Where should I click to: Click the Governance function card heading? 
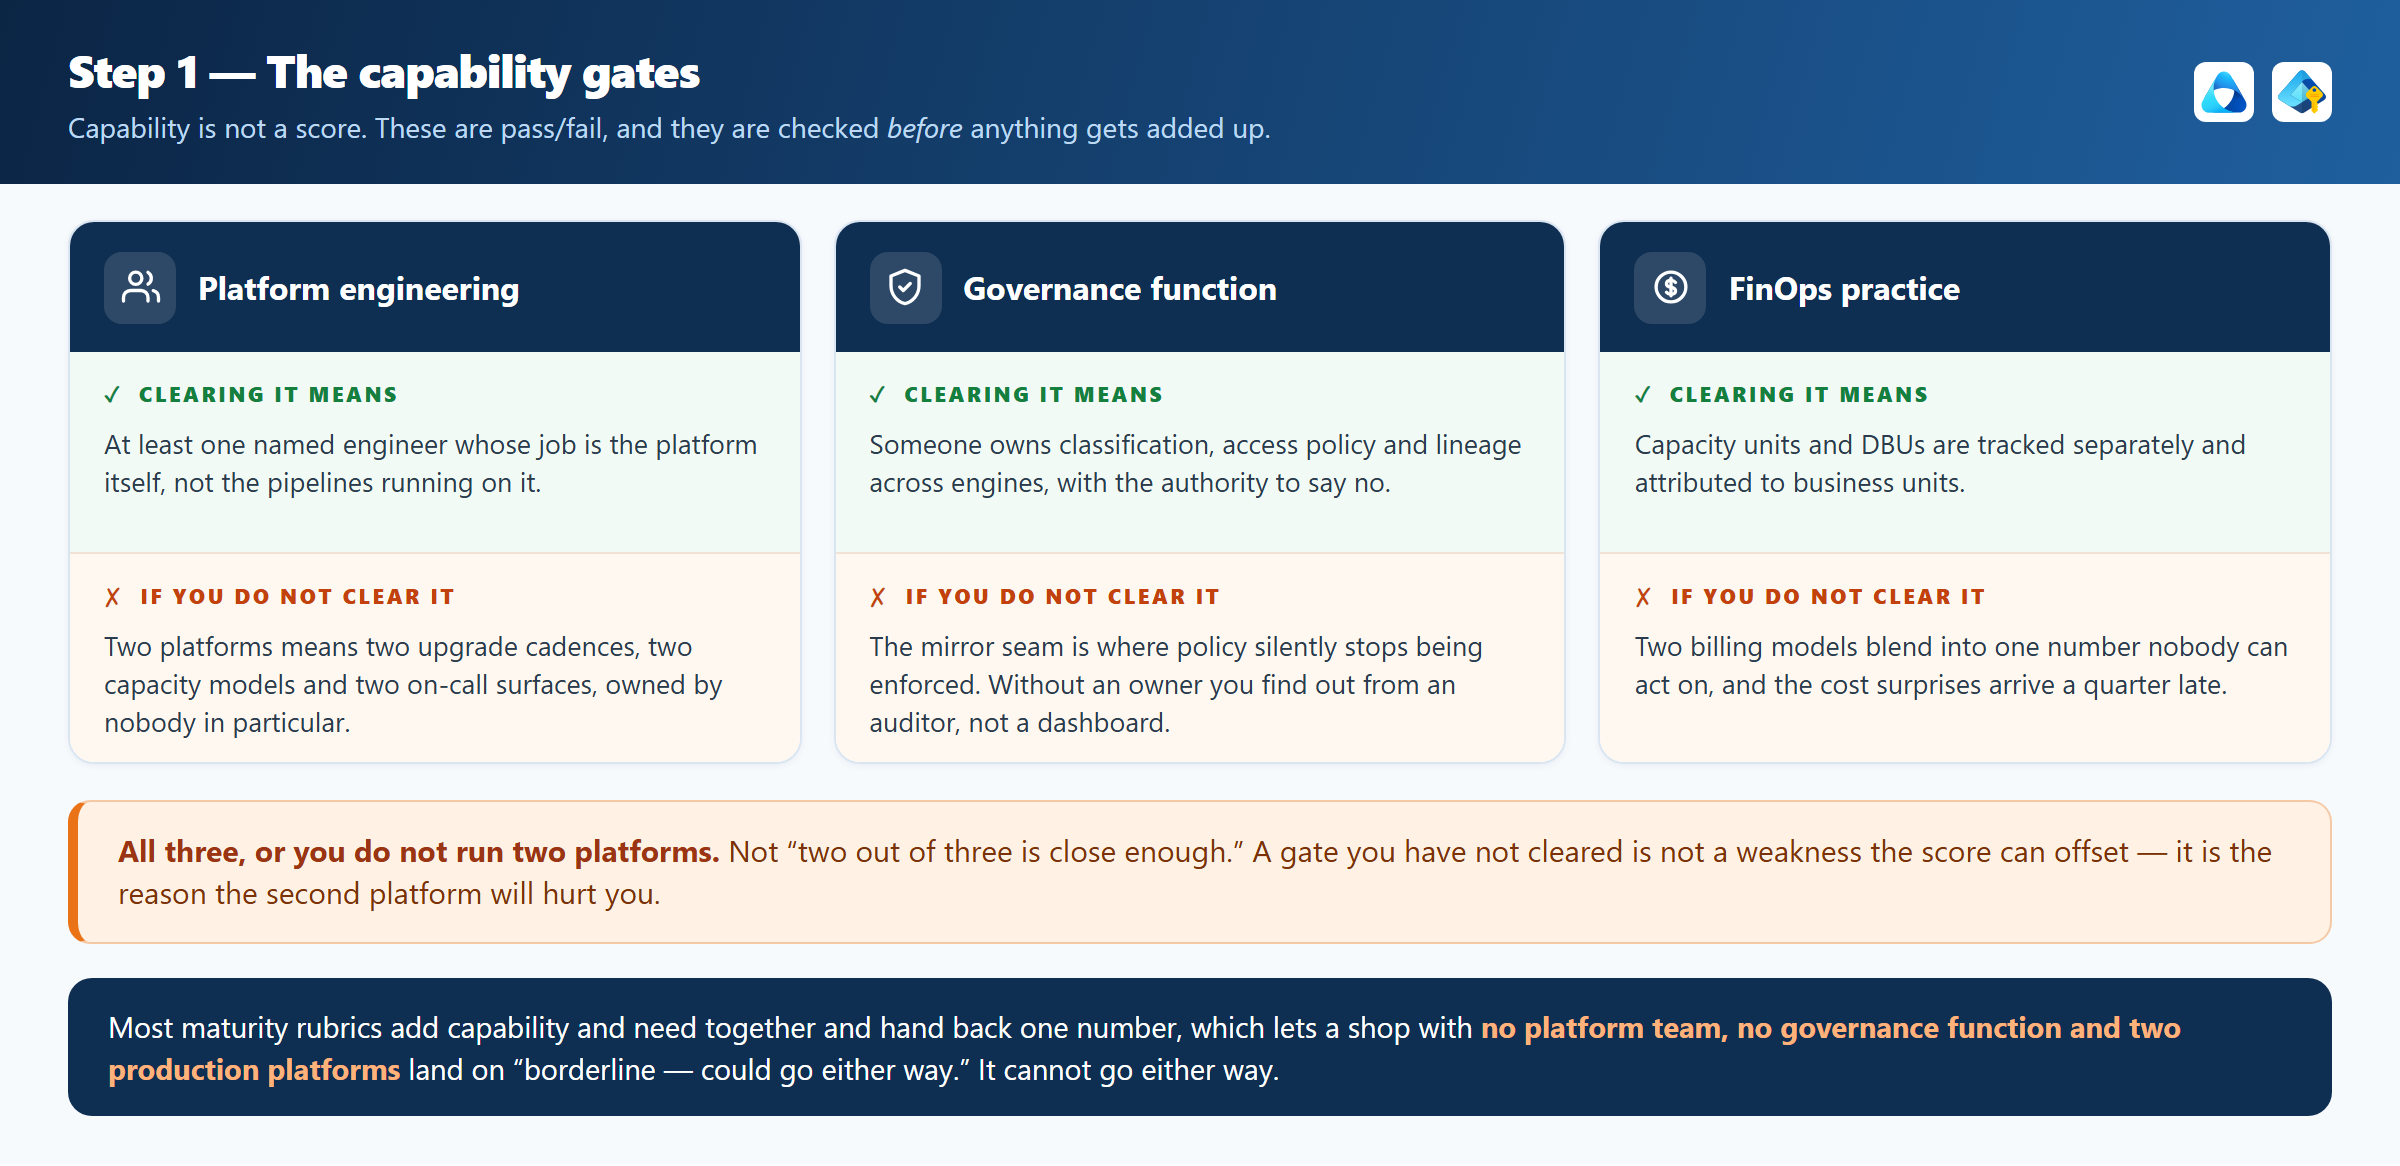pyautogui.click(x=1120, y=289)
